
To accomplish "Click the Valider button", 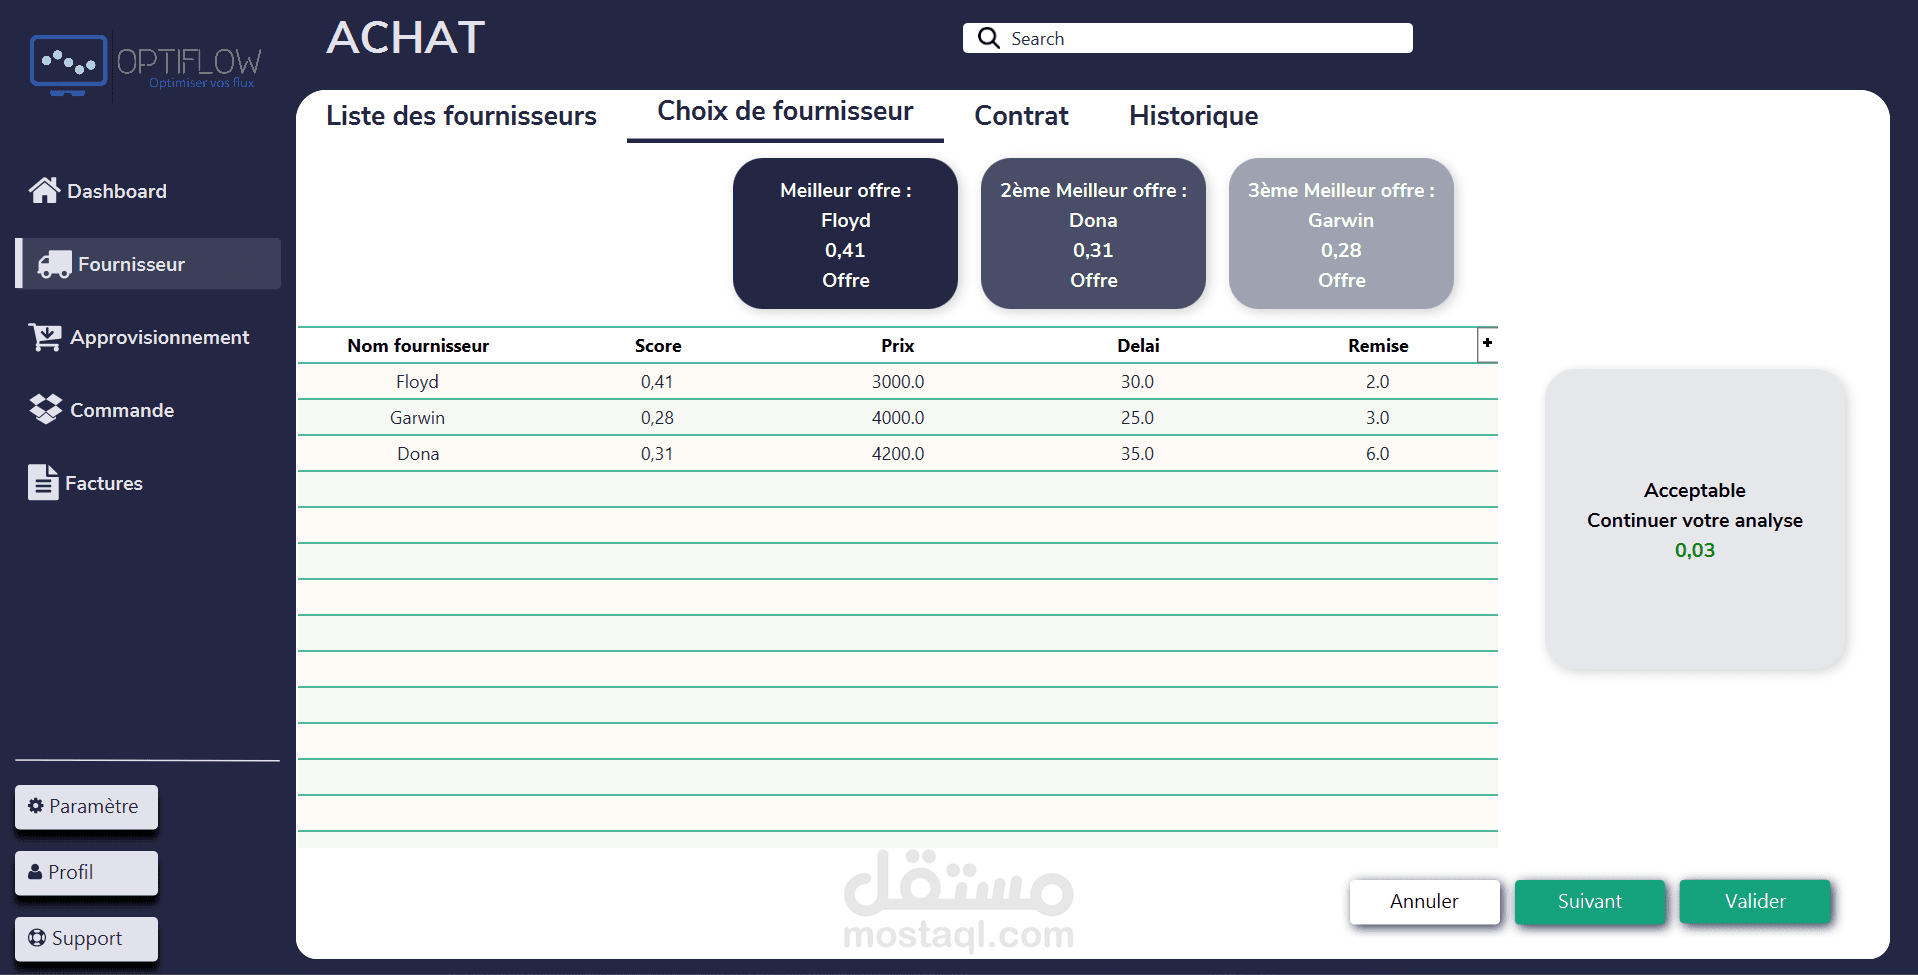I will tap(1755, 901).
